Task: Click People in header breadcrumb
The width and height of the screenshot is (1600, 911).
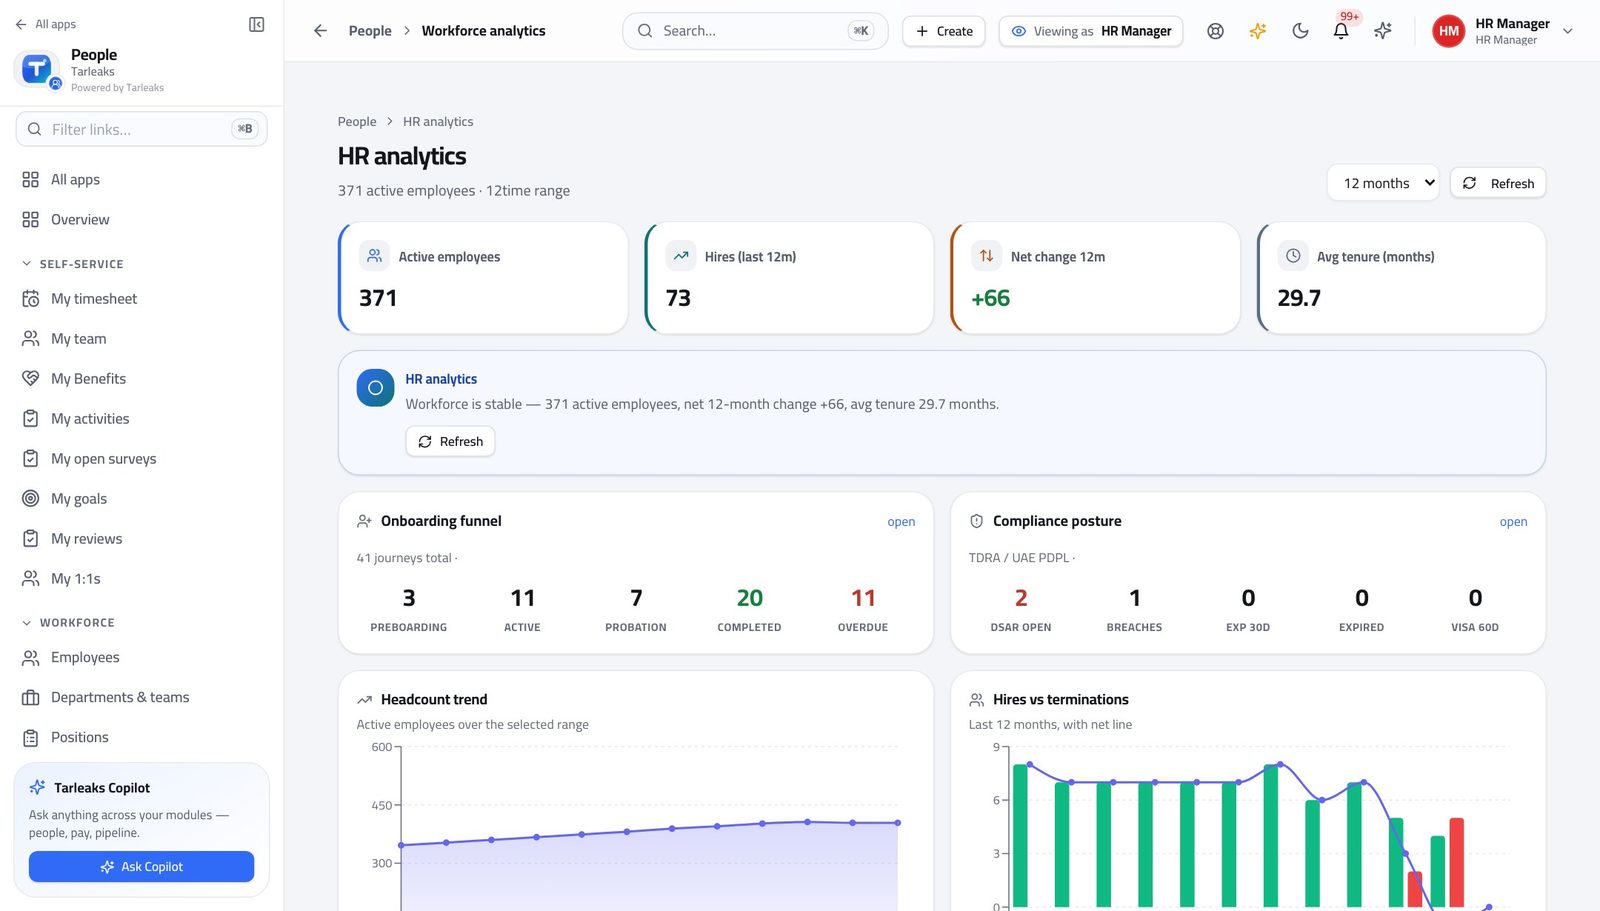Action: (370, 31)
